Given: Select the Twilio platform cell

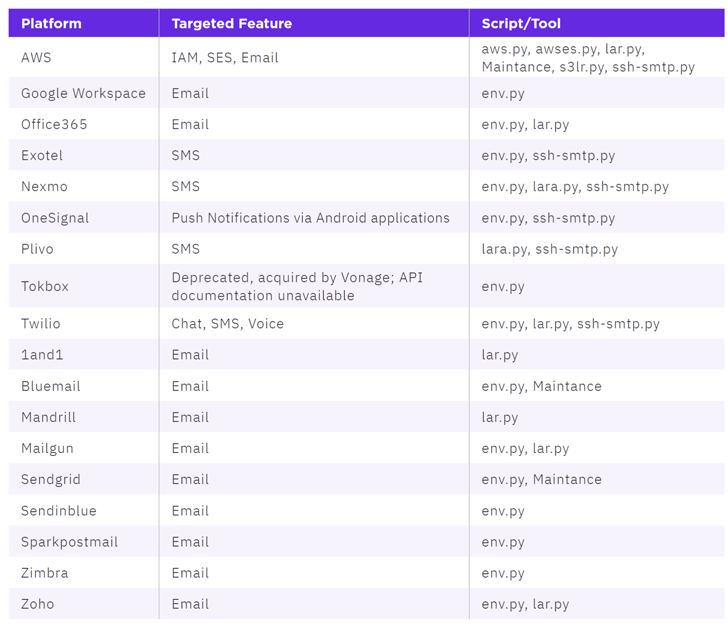Looking at the screenshot, I should coord(41,324).
